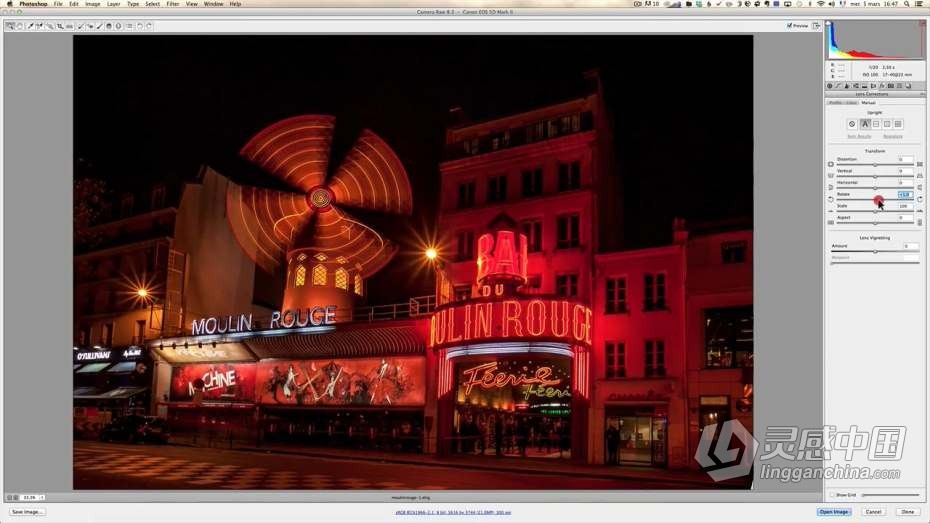This screenshot has height=523, width=930.
Task: Open the Tone Curve panel icon
Action: [838, 85]
